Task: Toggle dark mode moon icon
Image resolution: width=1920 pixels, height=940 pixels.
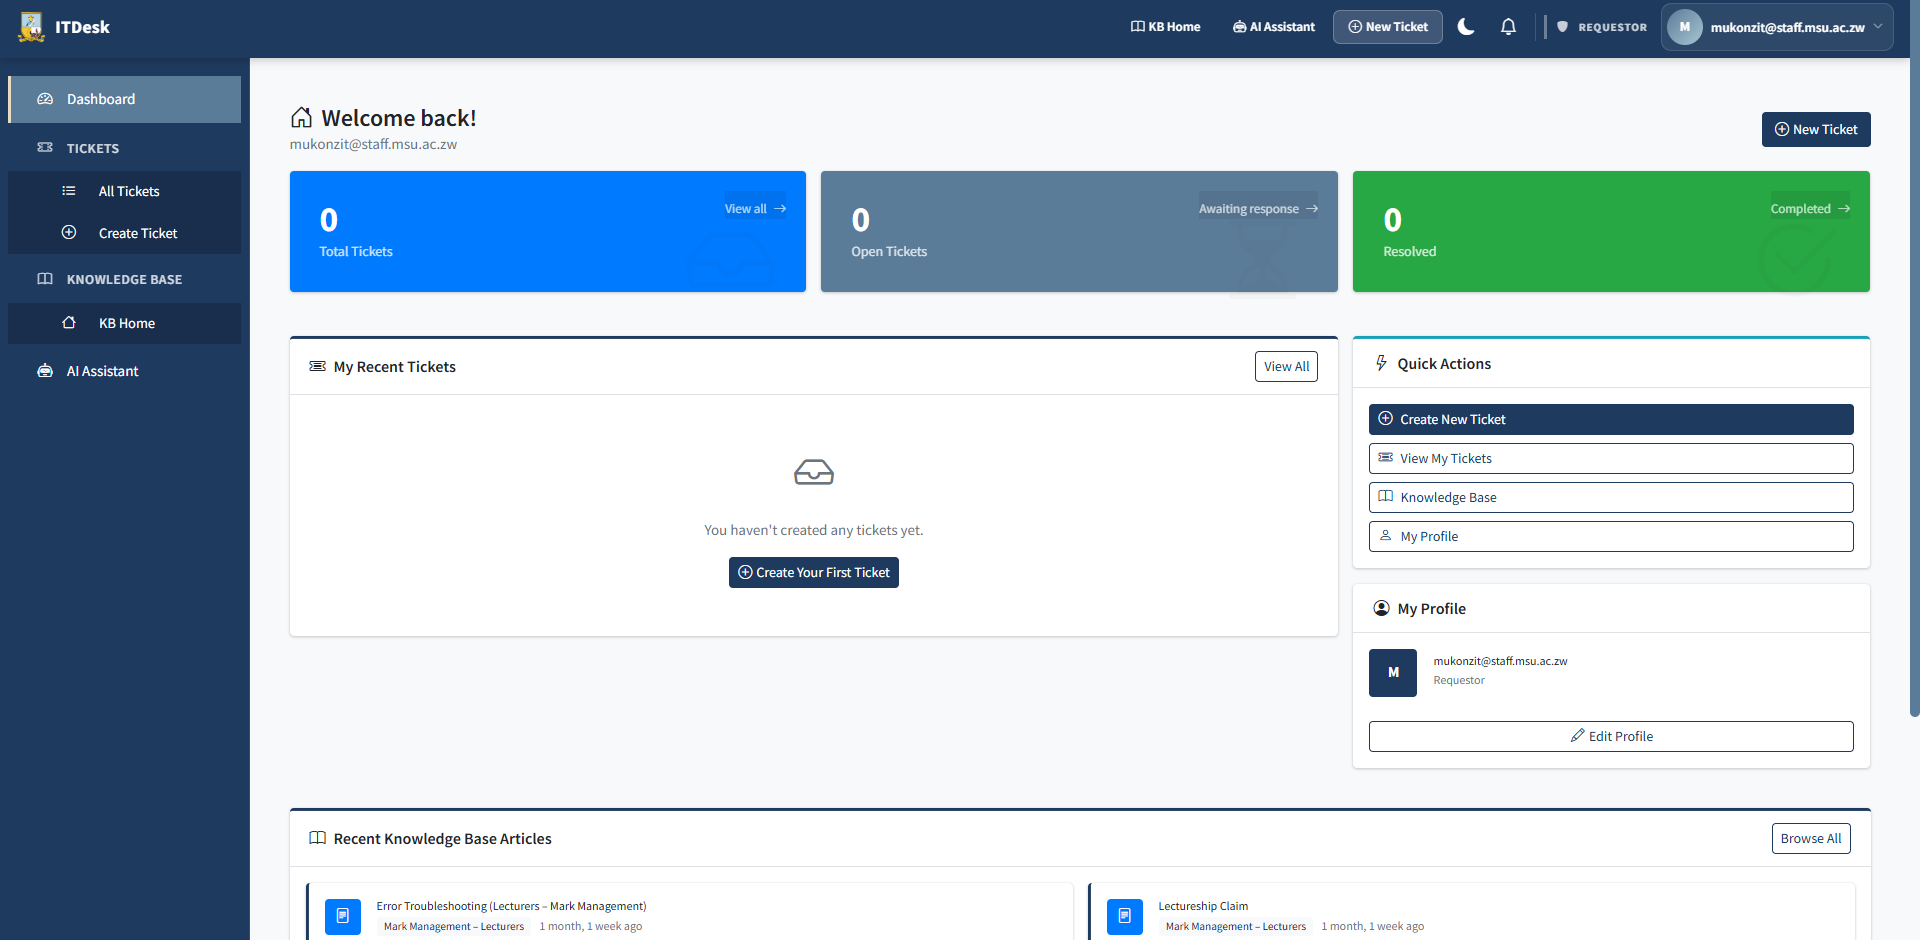Action: tap(1466, 27)
